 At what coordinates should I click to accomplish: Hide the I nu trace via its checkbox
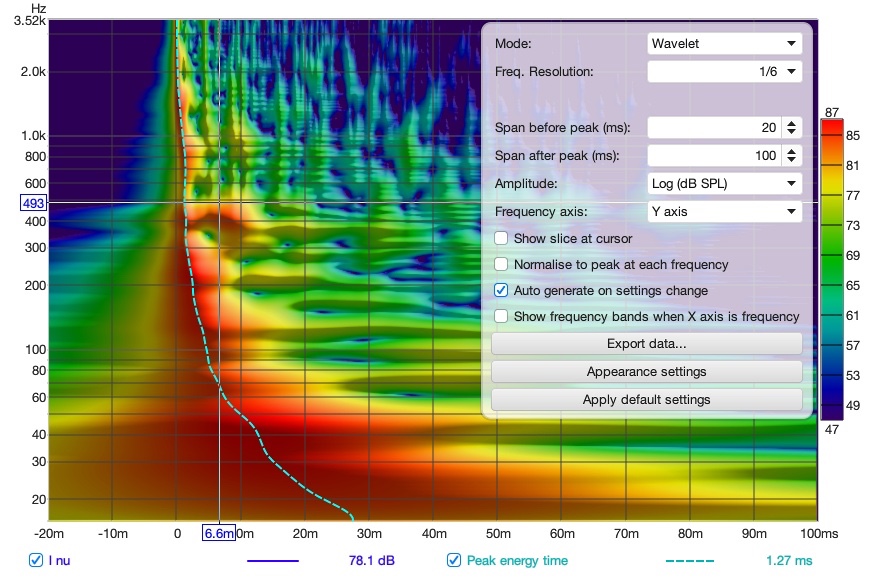pyautogui.click(x=36, y=560)
